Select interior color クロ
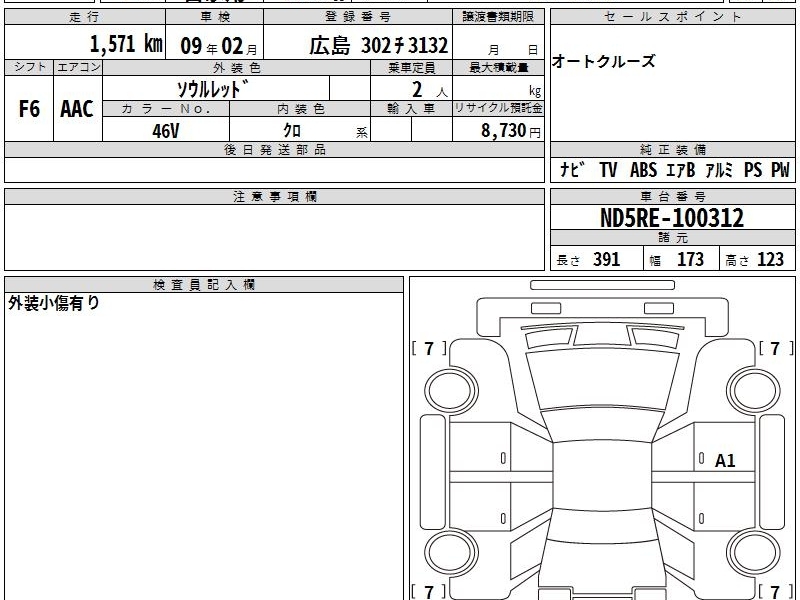800x600 pixels. pos(292,131)
